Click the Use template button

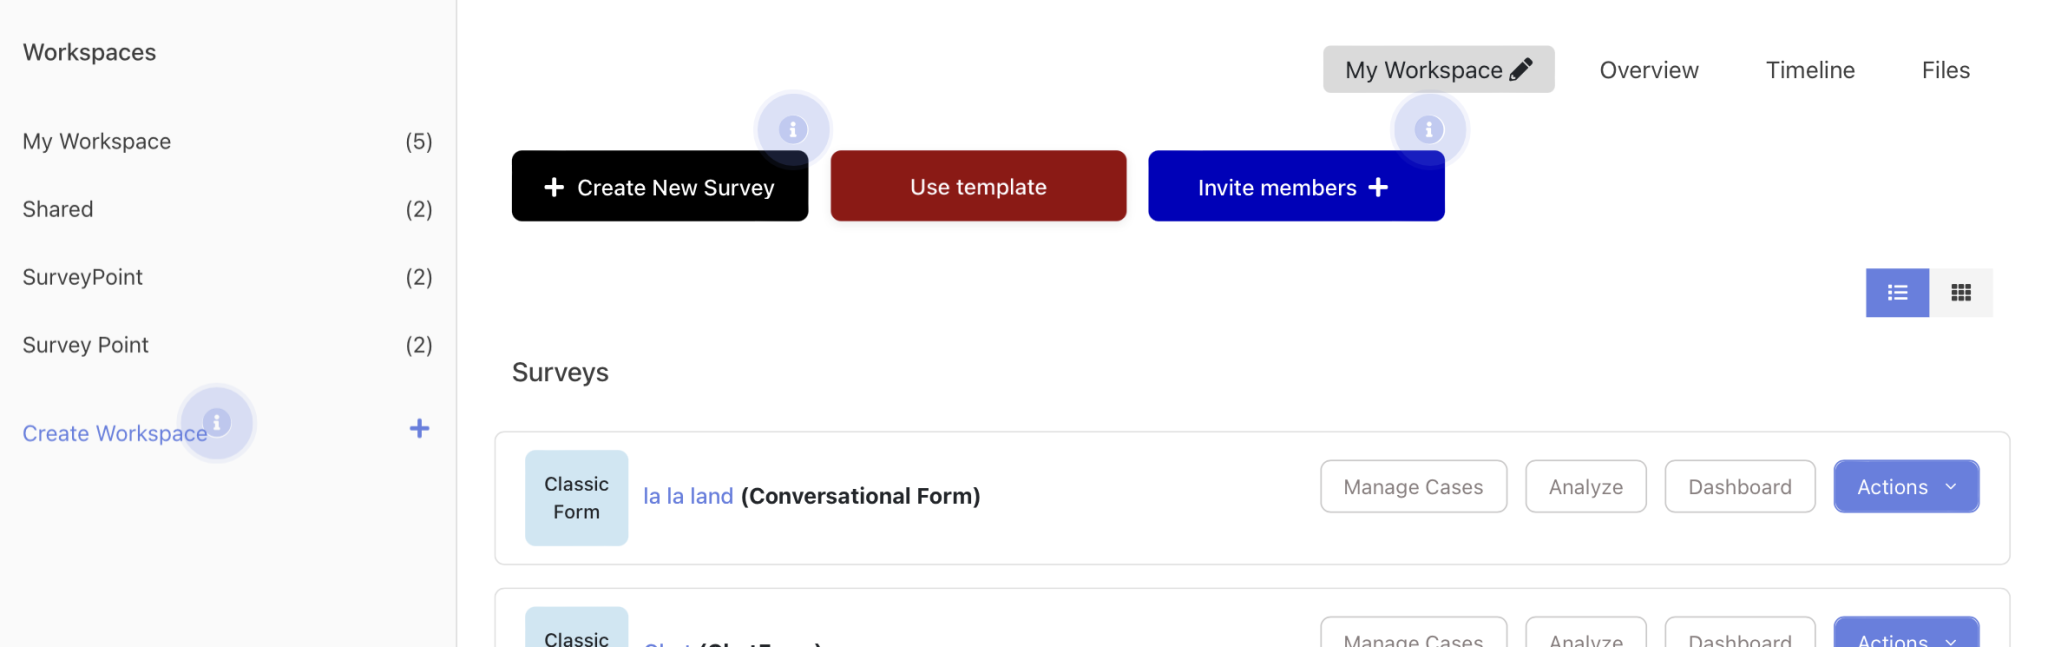tap(978, 186)
